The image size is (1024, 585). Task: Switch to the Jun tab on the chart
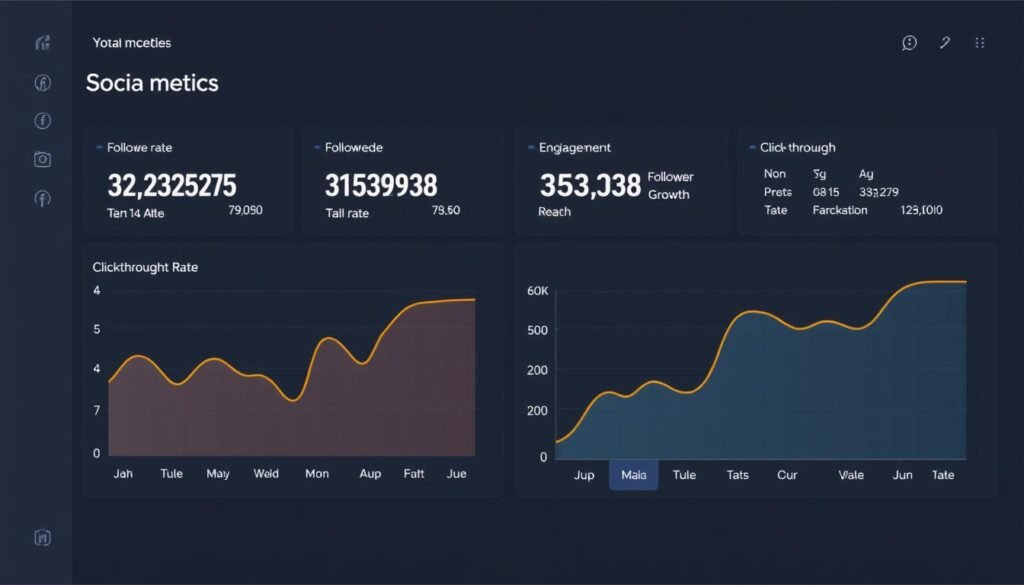pyautogui.click(x=902, y=475)
